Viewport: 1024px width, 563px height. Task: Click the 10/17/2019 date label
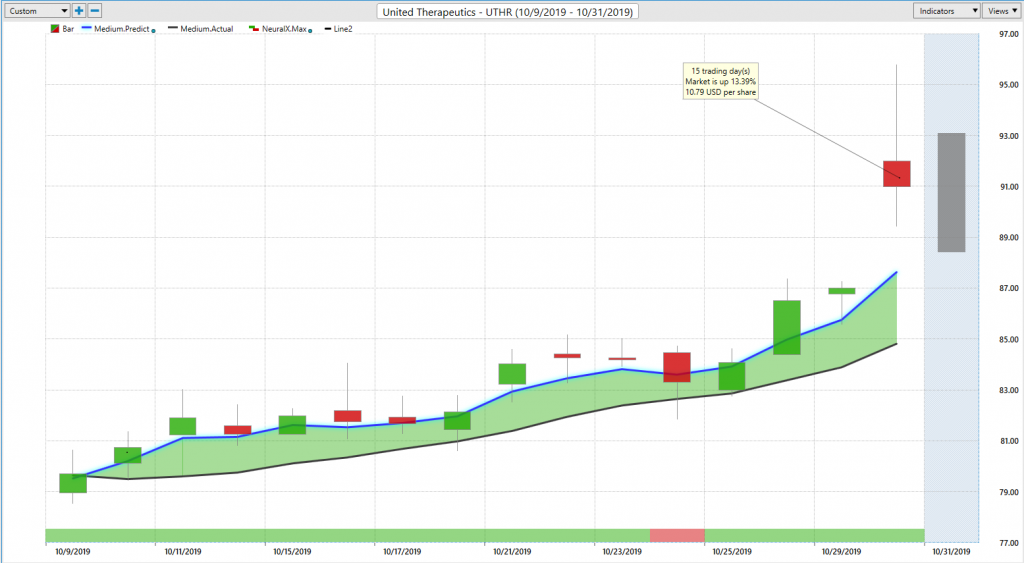click(402, 552)
